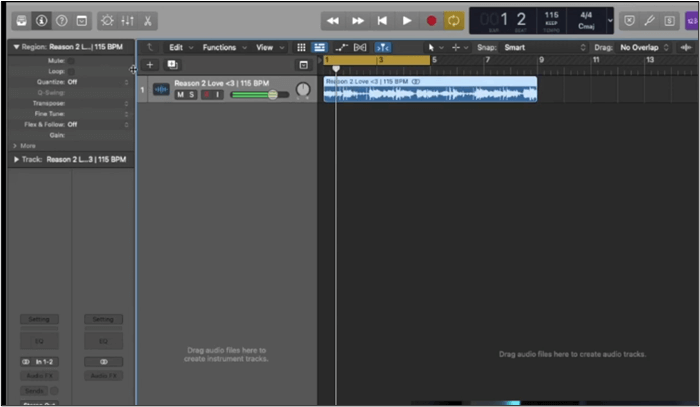Open the Editors with the scissors icon
Image resolution: width=700 pixels, height=407 pixels.
pos(149,20)
